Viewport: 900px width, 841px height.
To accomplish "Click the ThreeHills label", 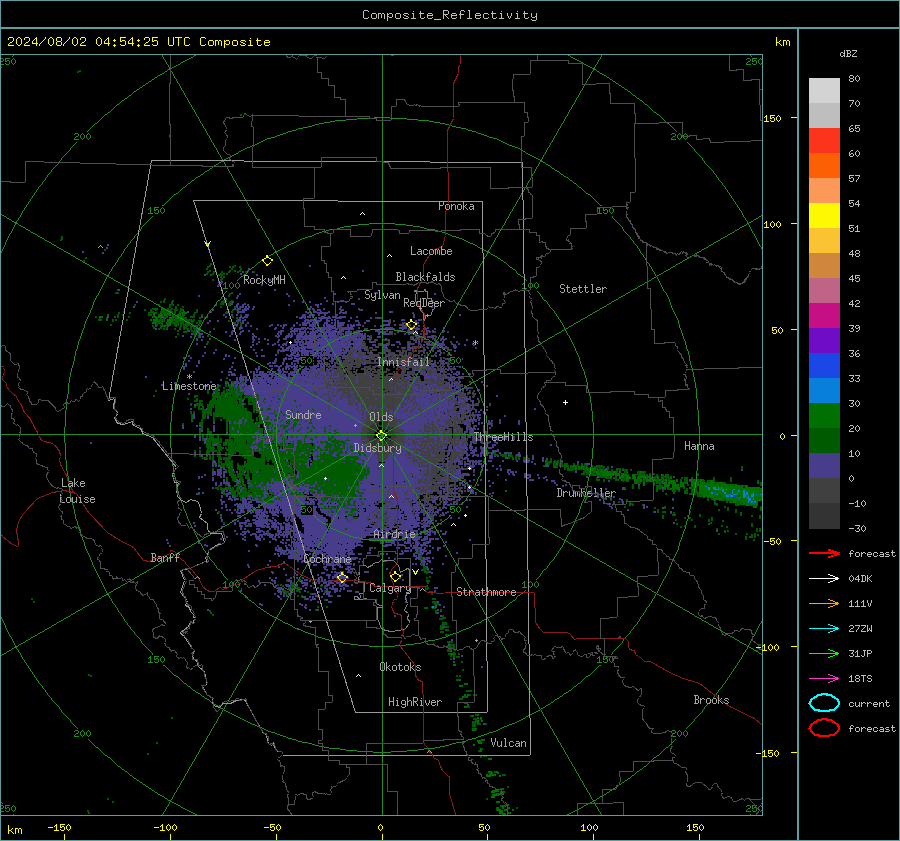I will [503, 437].
